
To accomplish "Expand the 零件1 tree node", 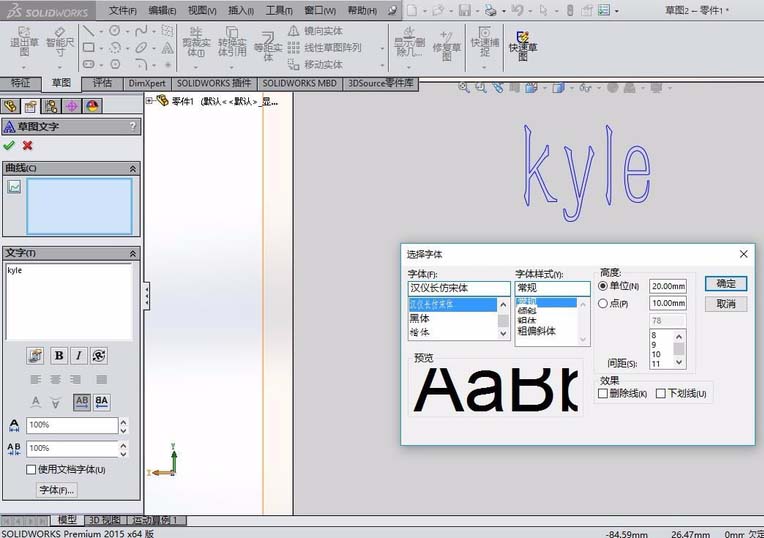I will (149, 101).
